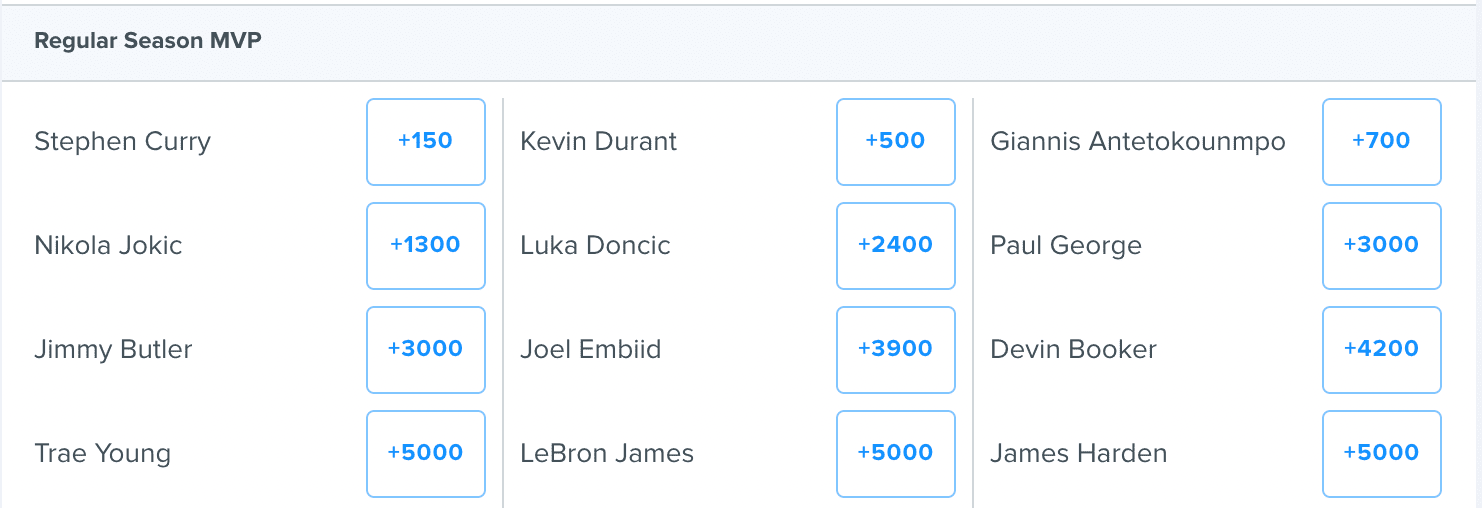Viewport: 1482px width, 508px height.
Task: Select LeBron James +5000 odds
Action: 896,454
